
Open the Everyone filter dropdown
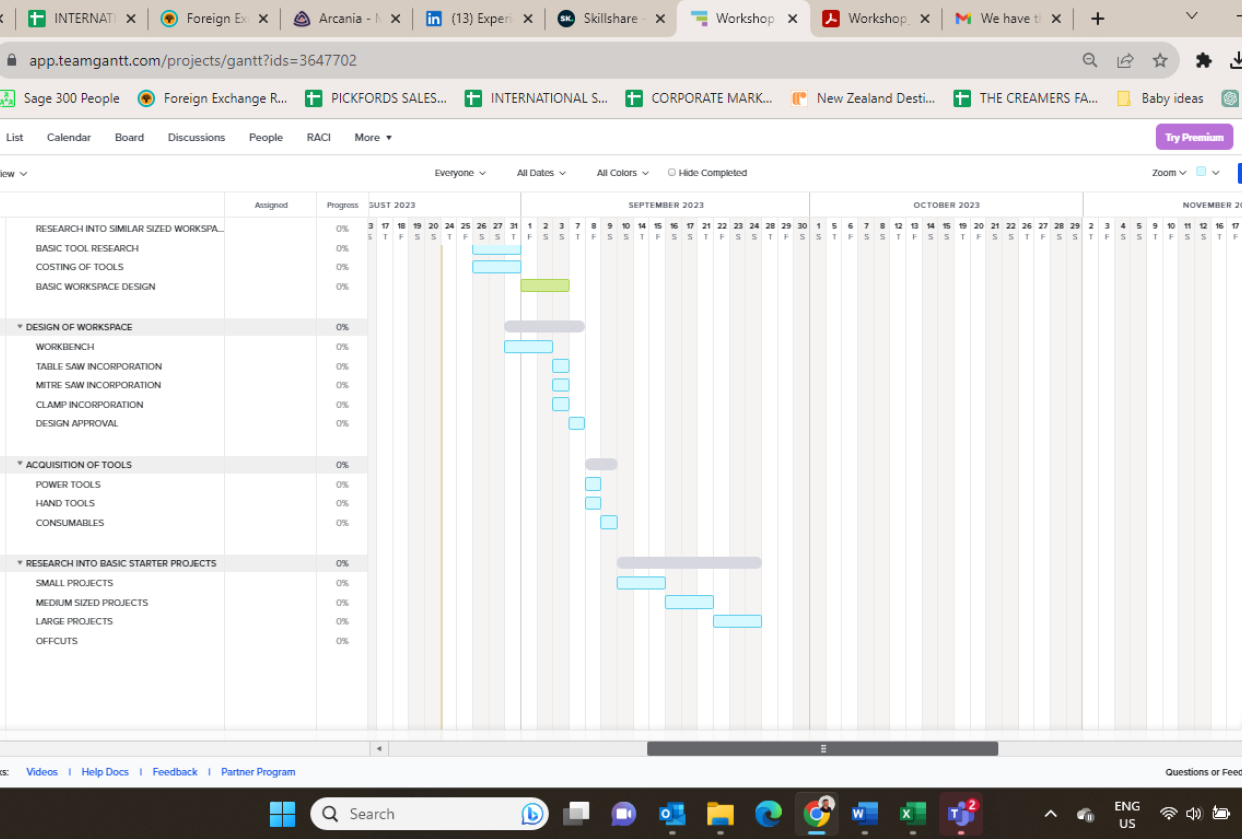point(460,173)
